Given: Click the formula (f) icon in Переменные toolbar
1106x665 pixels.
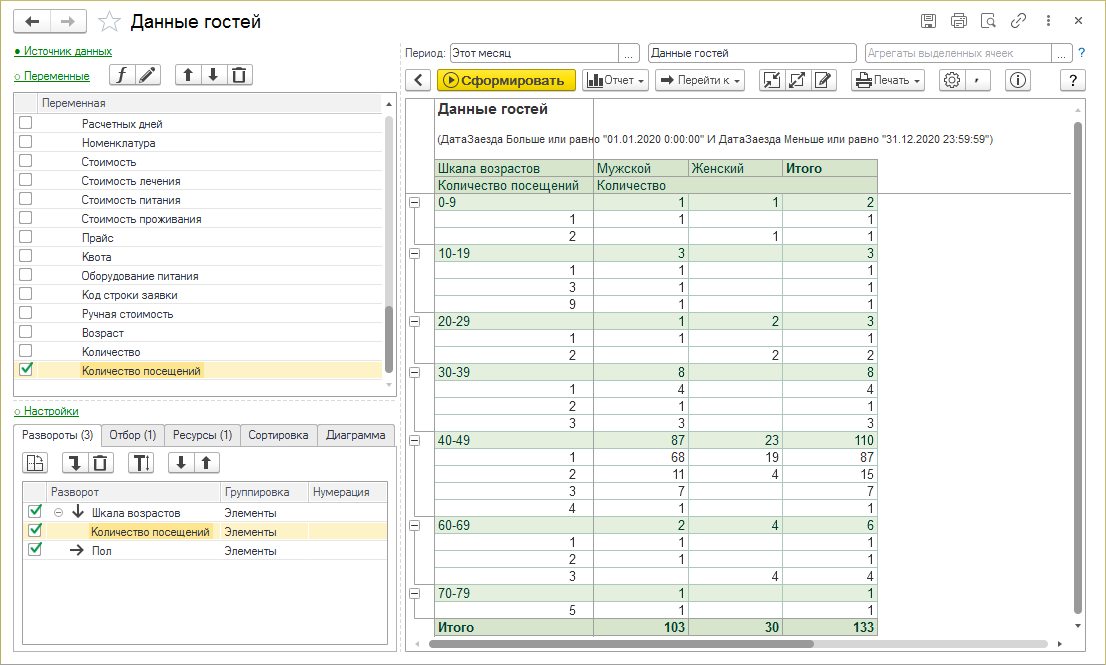Looking at the screenshot, I should coord(122,75).
